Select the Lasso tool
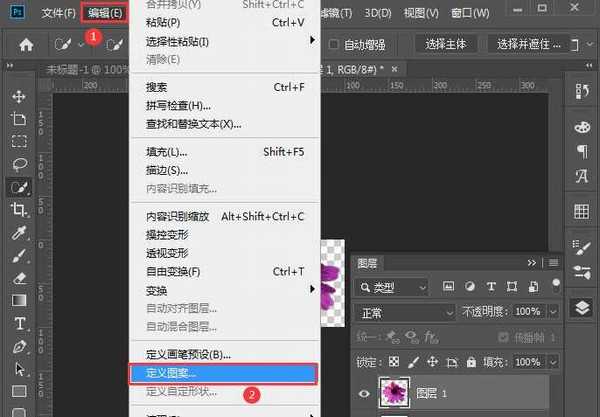Screen dimensions: 600x417 19,164
